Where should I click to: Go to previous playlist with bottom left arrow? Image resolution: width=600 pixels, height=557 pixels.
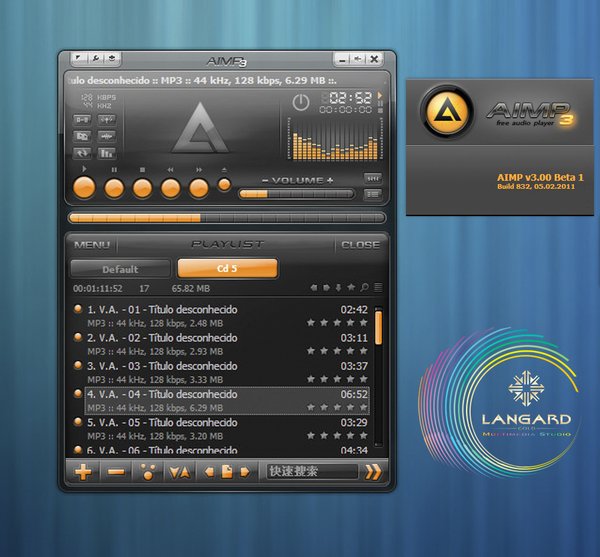(x=209, y=472)
